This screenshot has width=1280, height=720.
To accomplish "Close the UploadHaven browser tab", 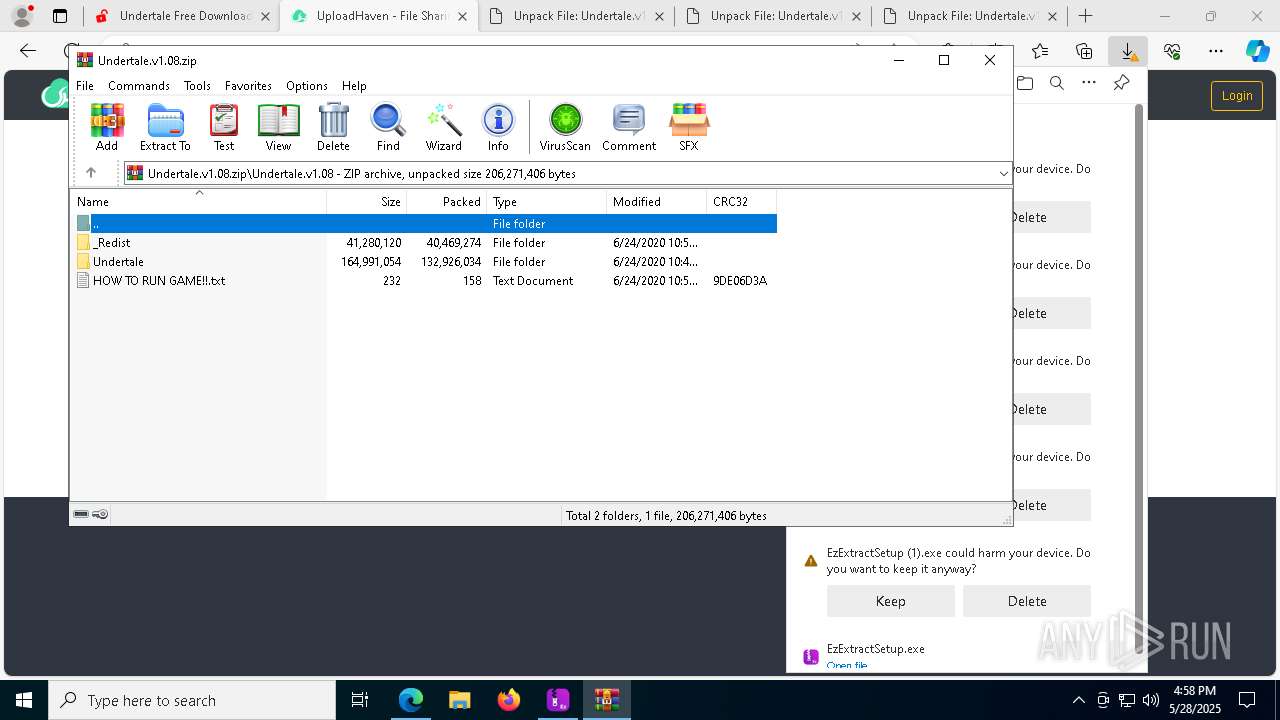I will pos(462,16).
